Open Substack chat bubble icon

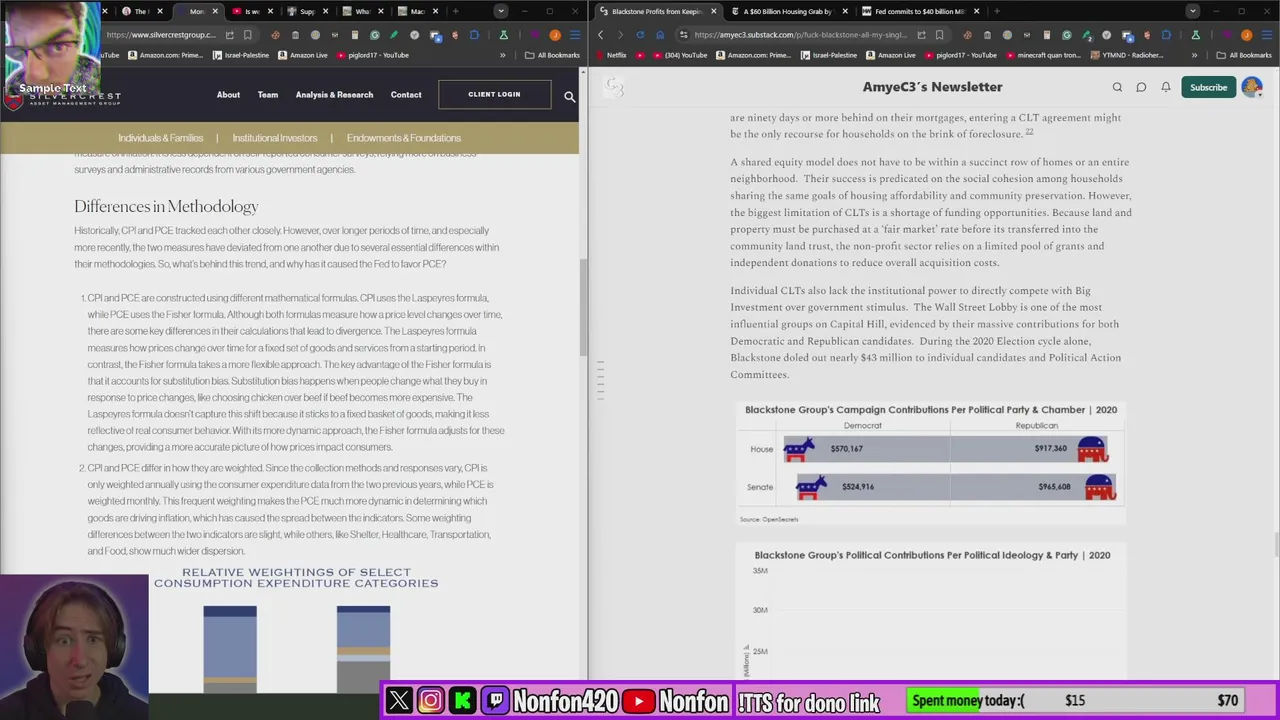(1141, 87)
